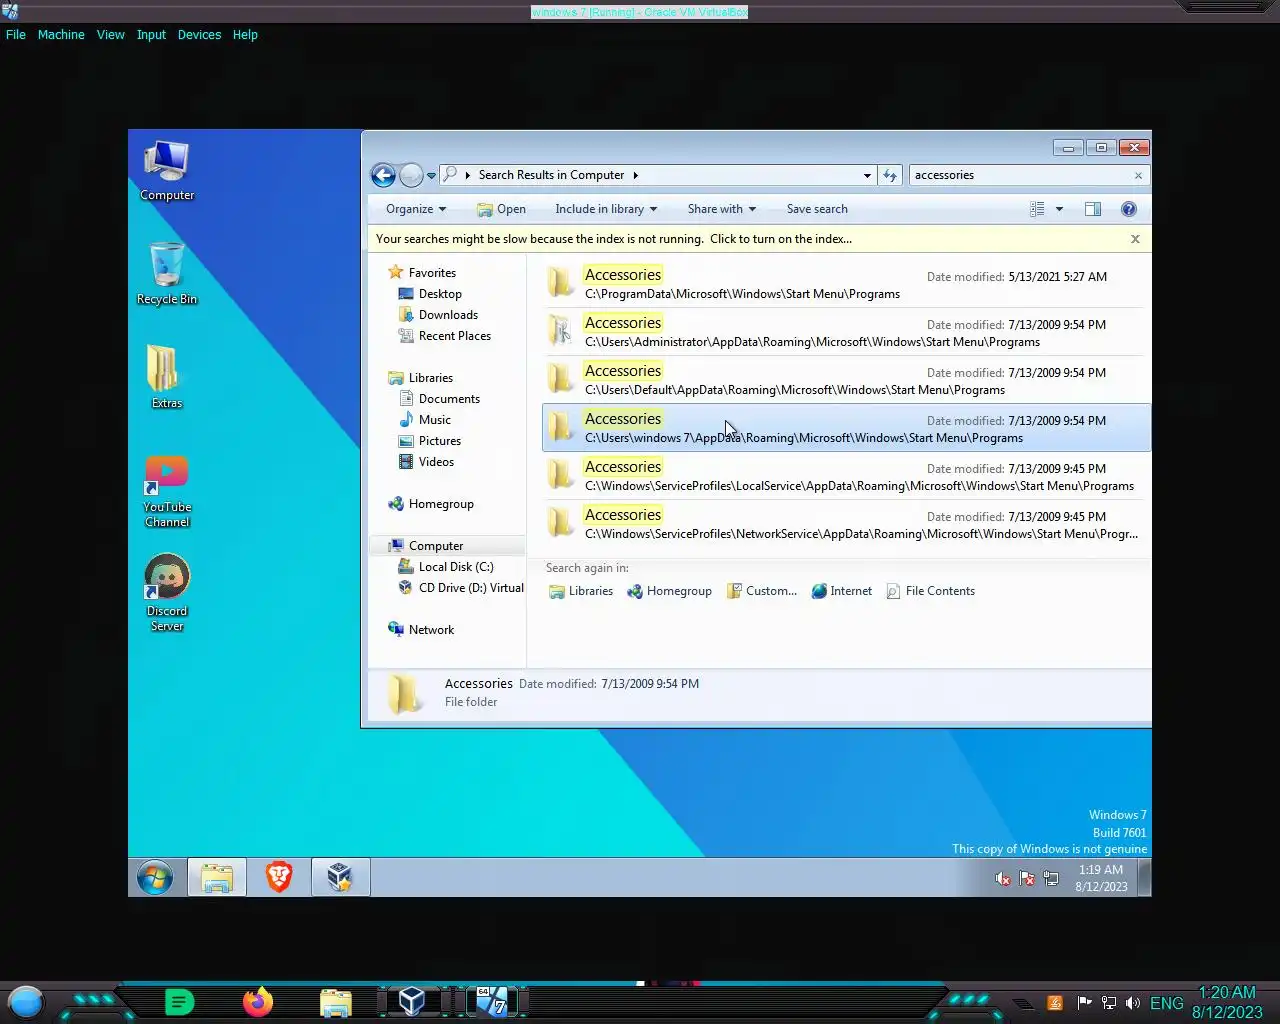Open Explorer help question mark icon
1280x1024 pixels.
[1129, 209]
